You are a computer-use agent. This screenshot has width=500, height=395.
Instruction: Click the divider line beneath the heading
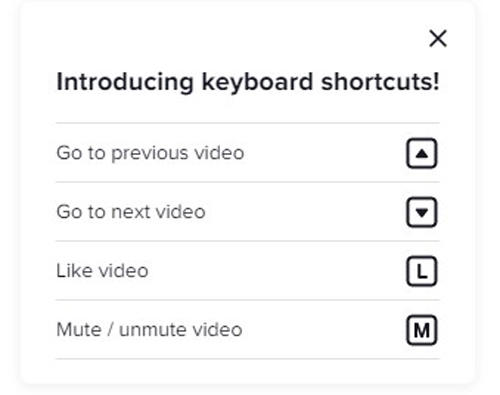248,123
